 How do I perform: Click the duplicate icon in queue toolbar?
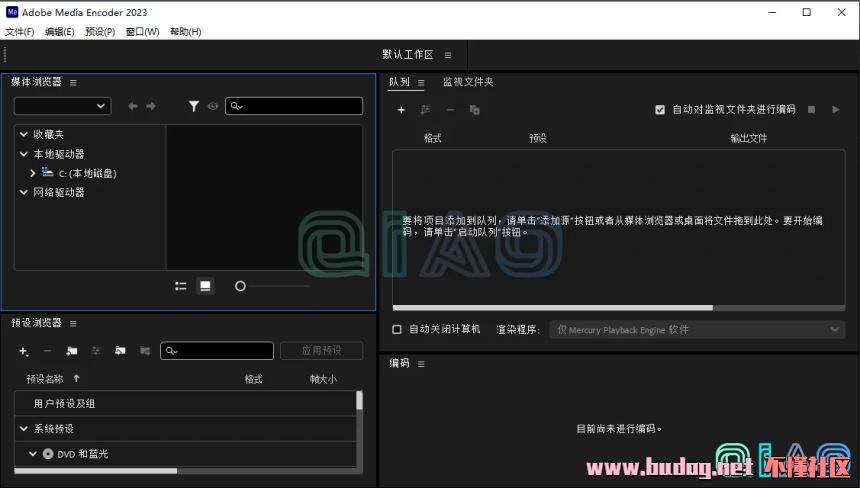pos(474,110)
